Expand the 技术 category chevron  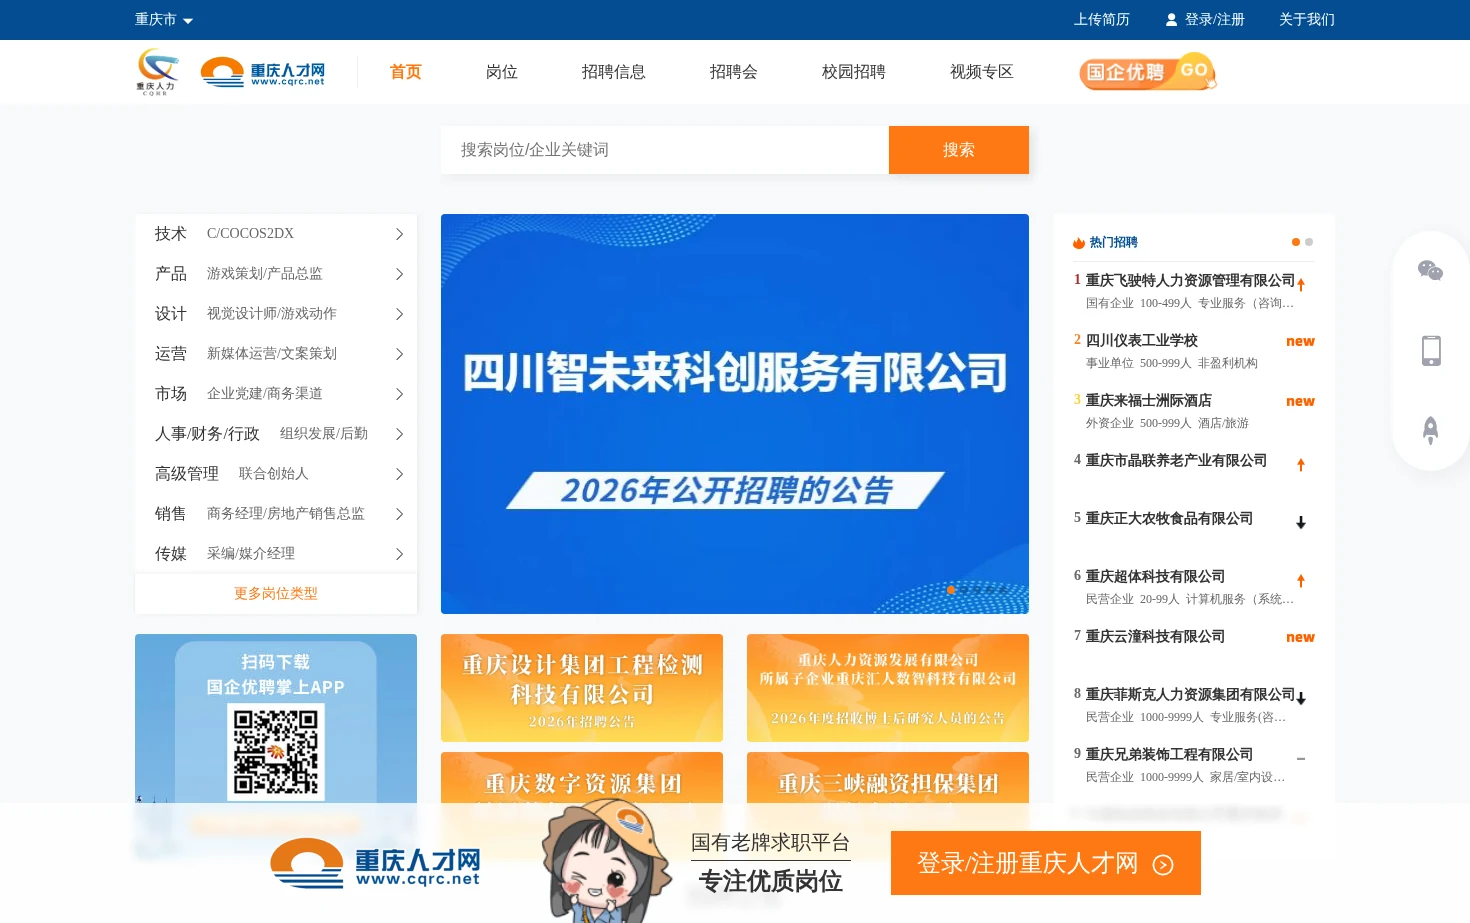[399, 234]
